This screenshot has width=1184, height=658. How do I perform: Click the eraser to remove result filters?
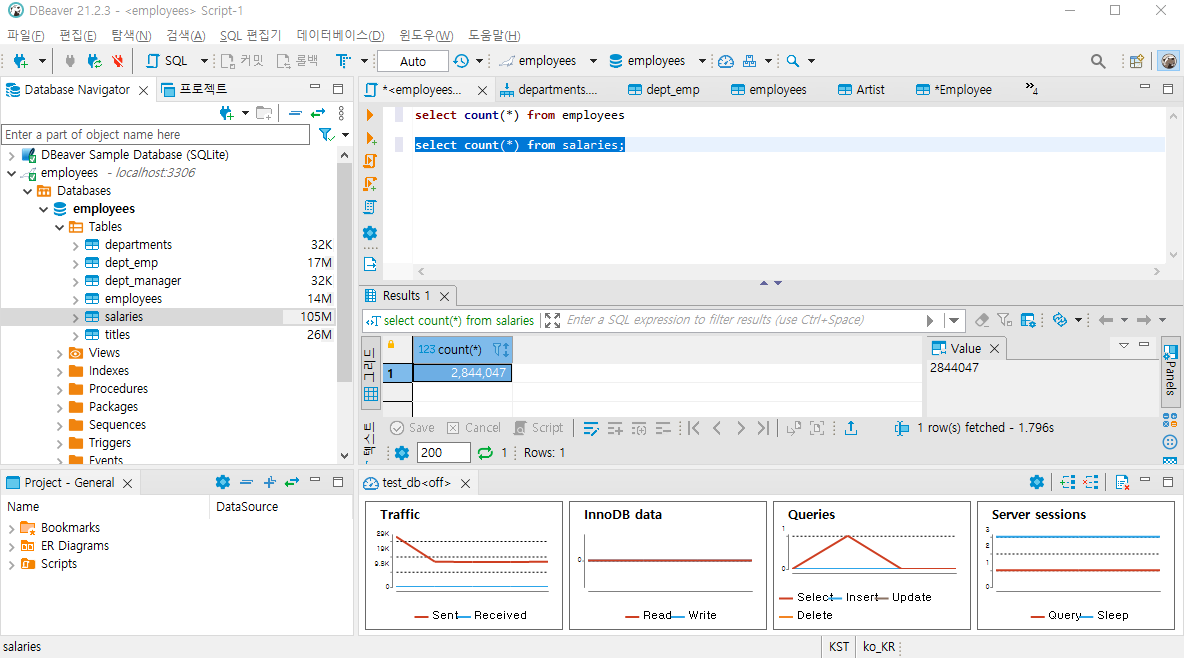(x=982, y=320)
